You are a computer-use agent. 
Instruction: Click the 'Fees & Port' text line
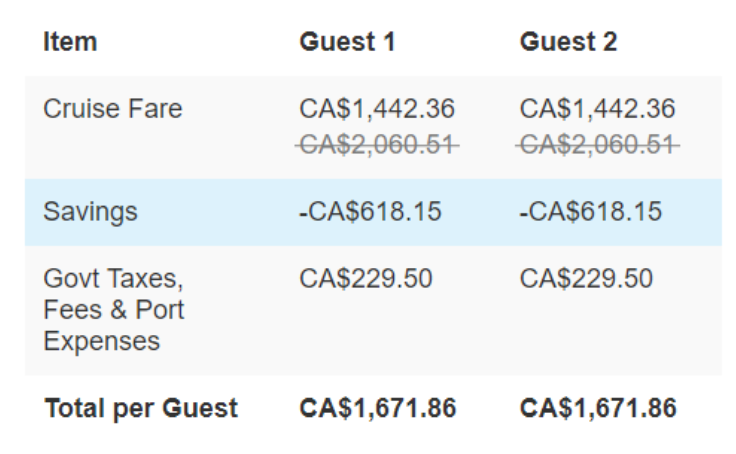tap(114, 310)
